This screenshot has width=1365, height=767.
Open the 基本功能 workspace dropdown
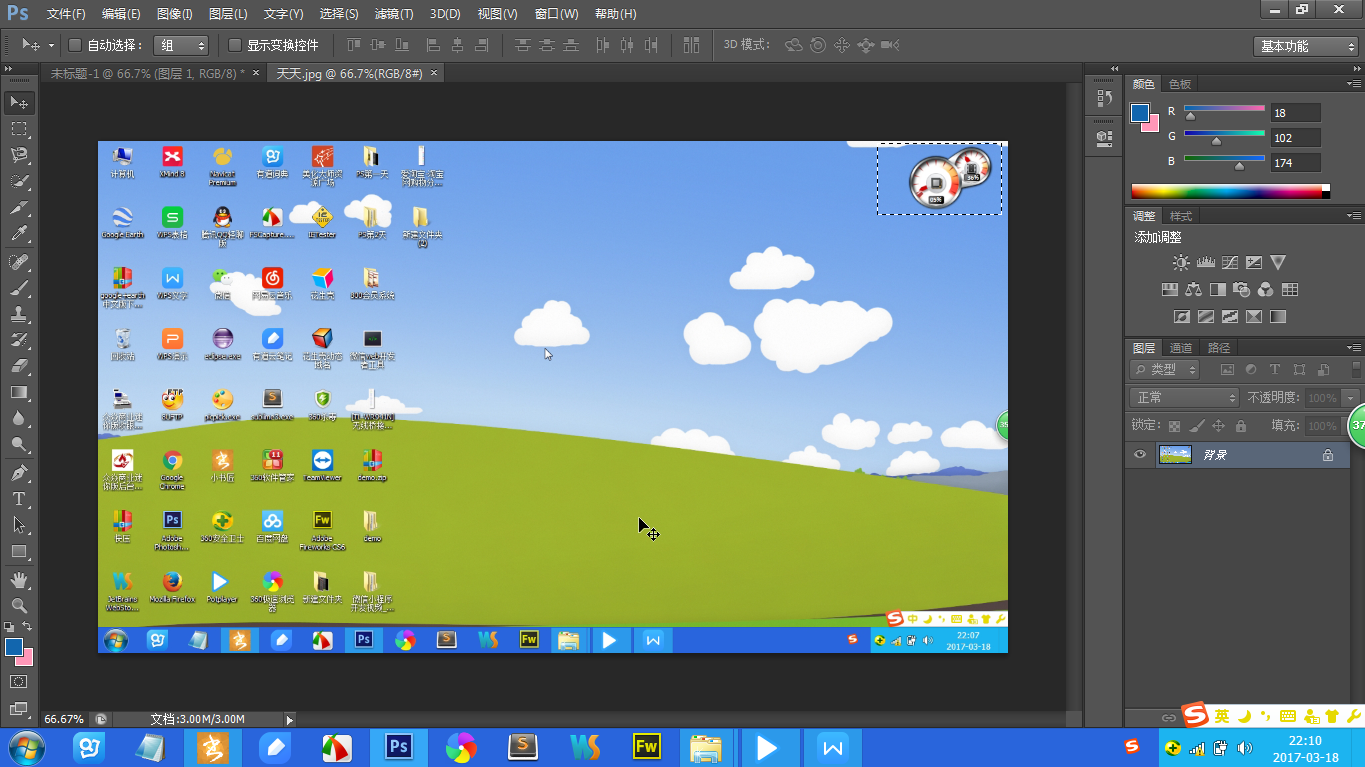click(1305, 46)
